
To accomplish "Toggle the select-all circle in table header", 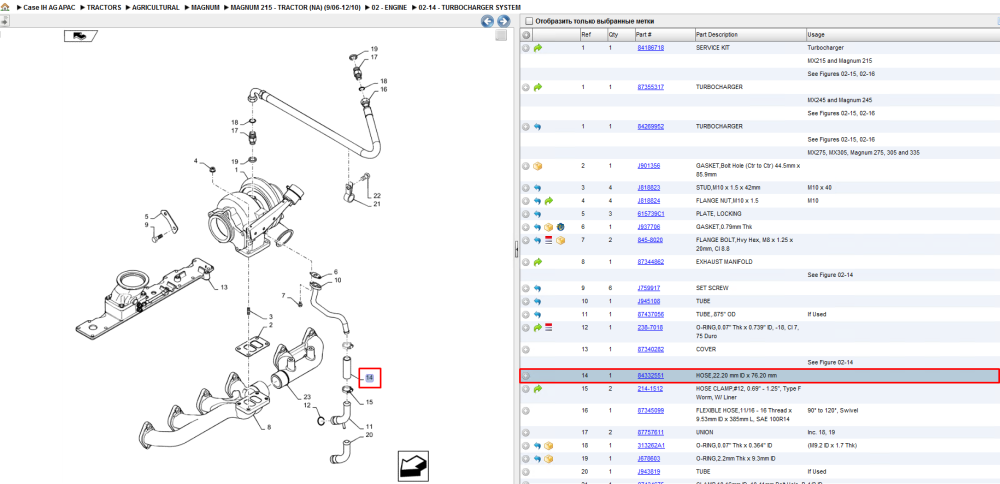I will [526, 34].
